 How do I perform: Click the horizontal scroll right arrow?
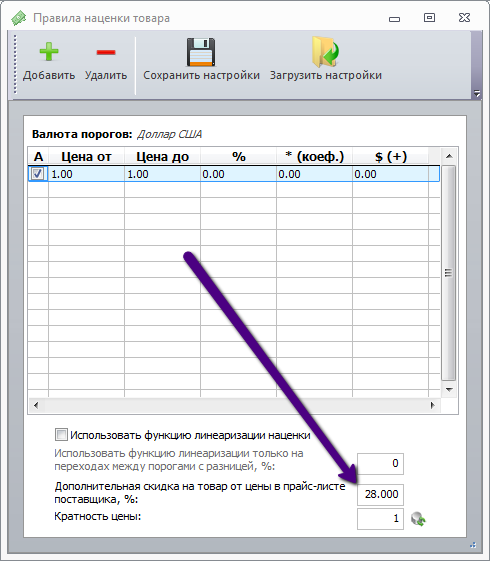point(433,405)
